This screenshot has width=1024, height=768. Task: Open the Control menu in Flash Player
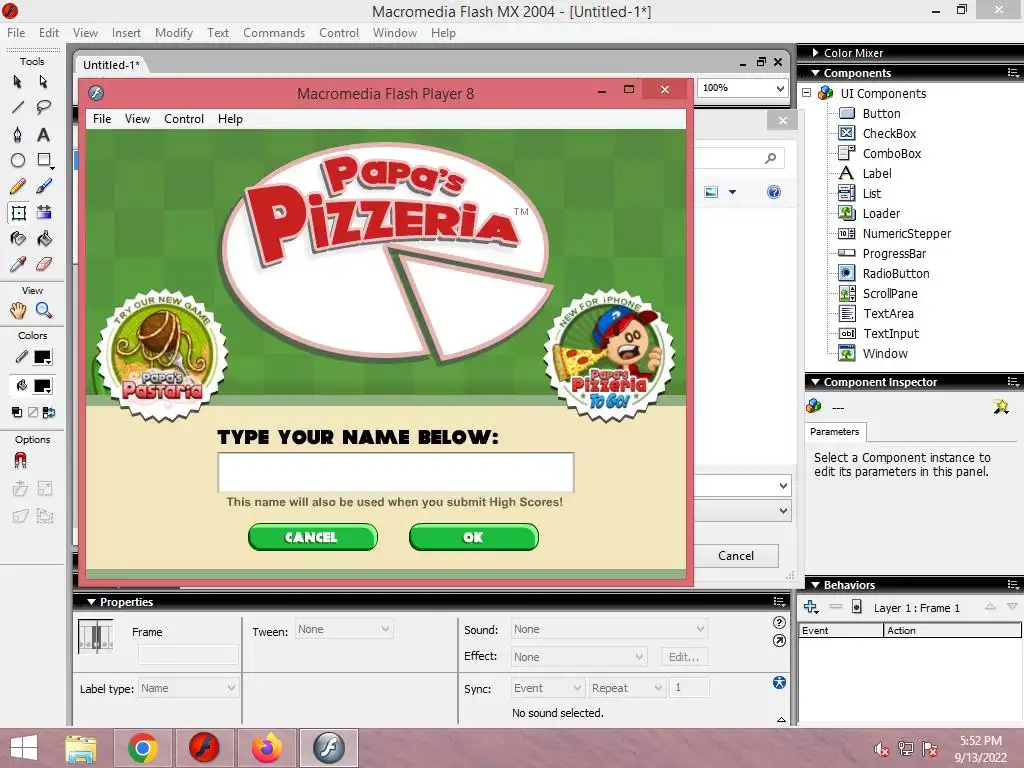tap(184, 119)
